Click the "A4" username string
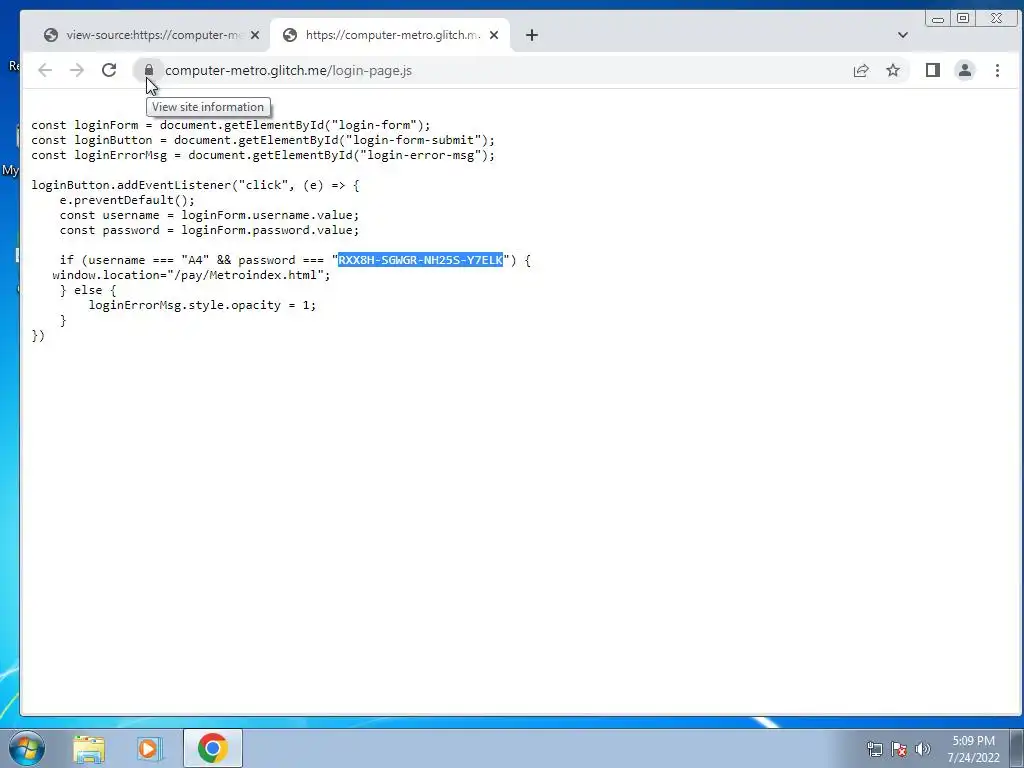 point(195,260)
